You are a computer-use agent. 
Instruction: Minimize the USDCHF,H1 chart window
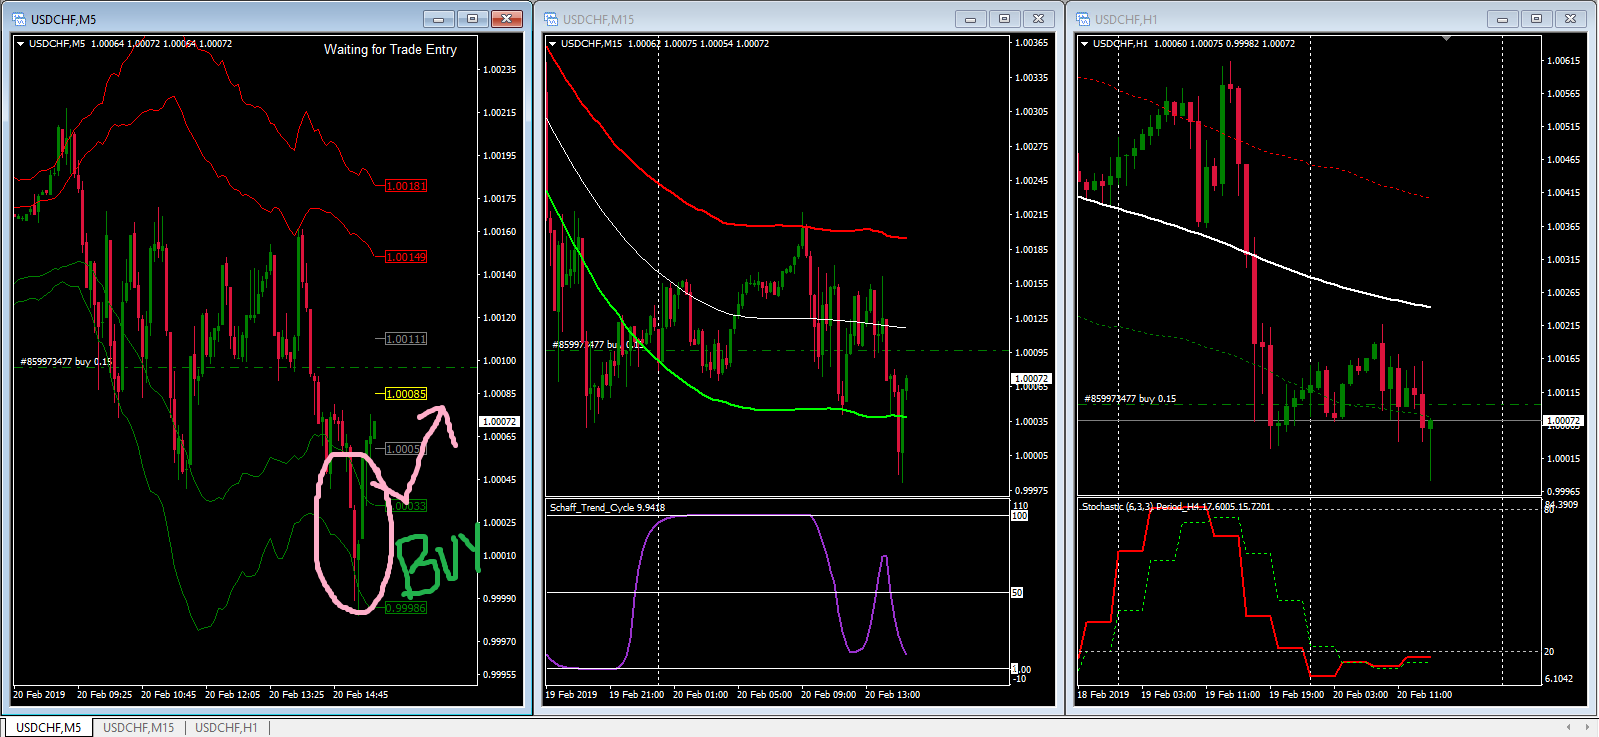click(x=1503, y=19)
